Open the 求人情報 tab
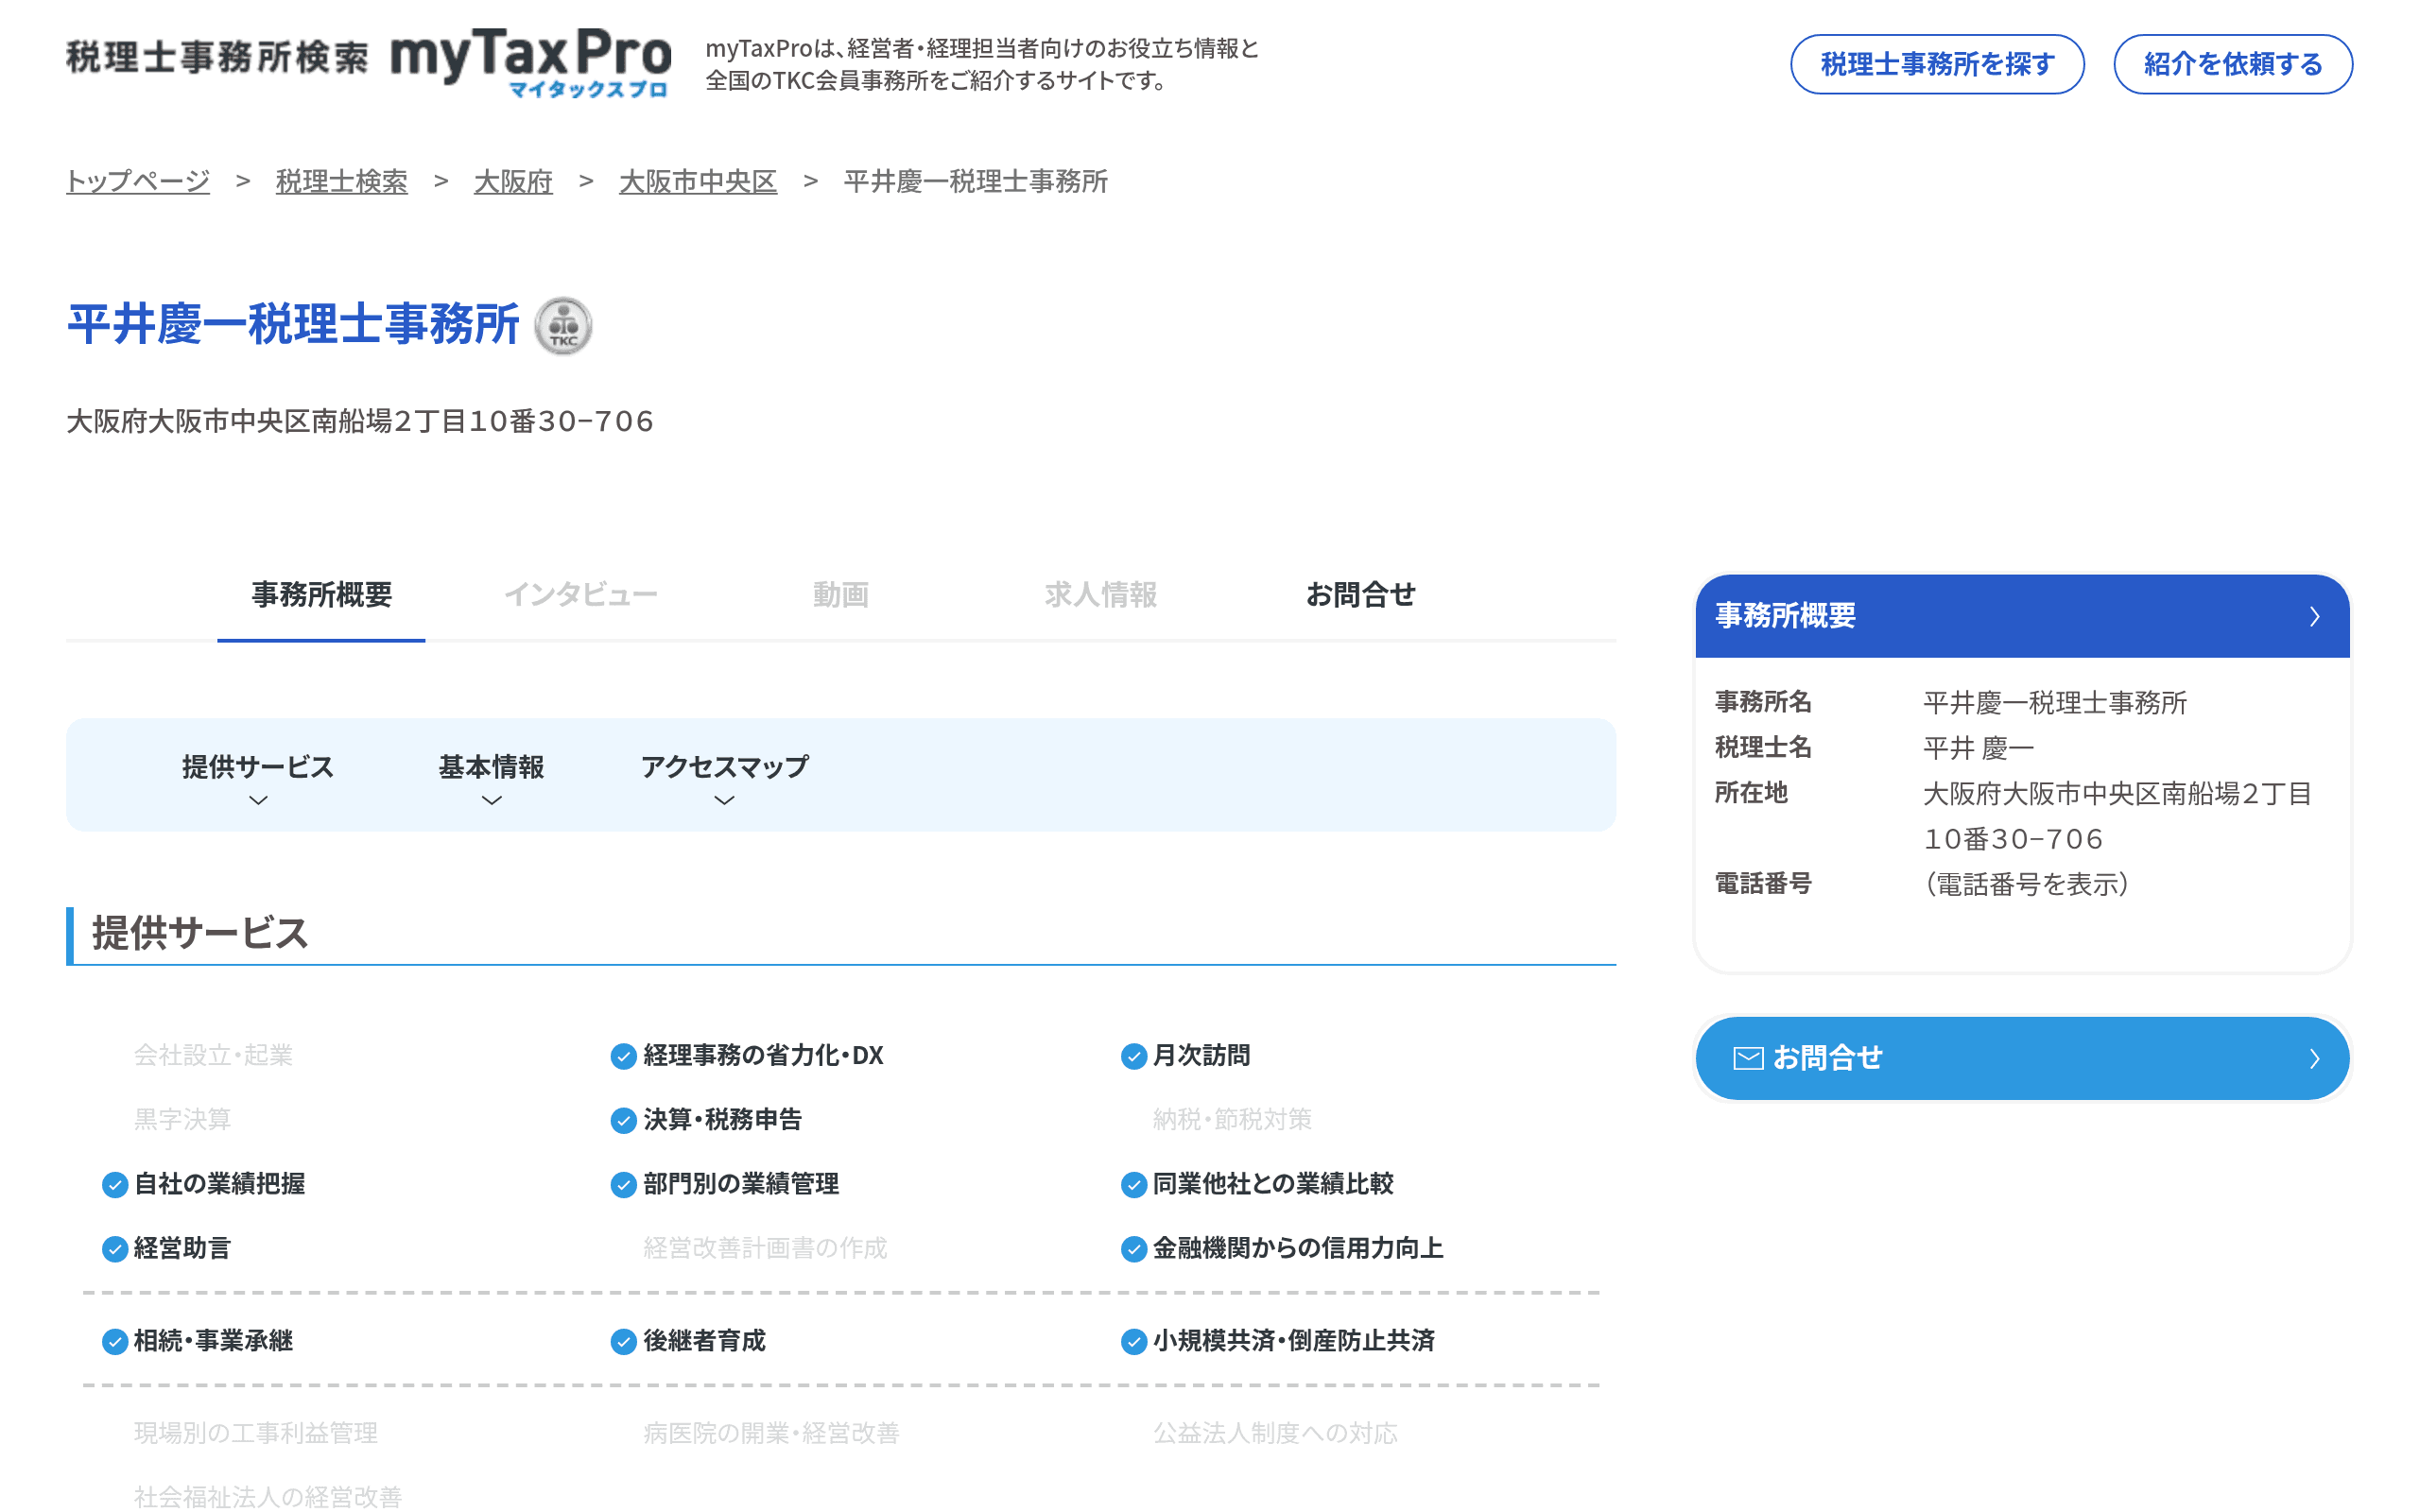Screen dimensions: 2420x1512 pyautogui.click(x=1100, y=594)
